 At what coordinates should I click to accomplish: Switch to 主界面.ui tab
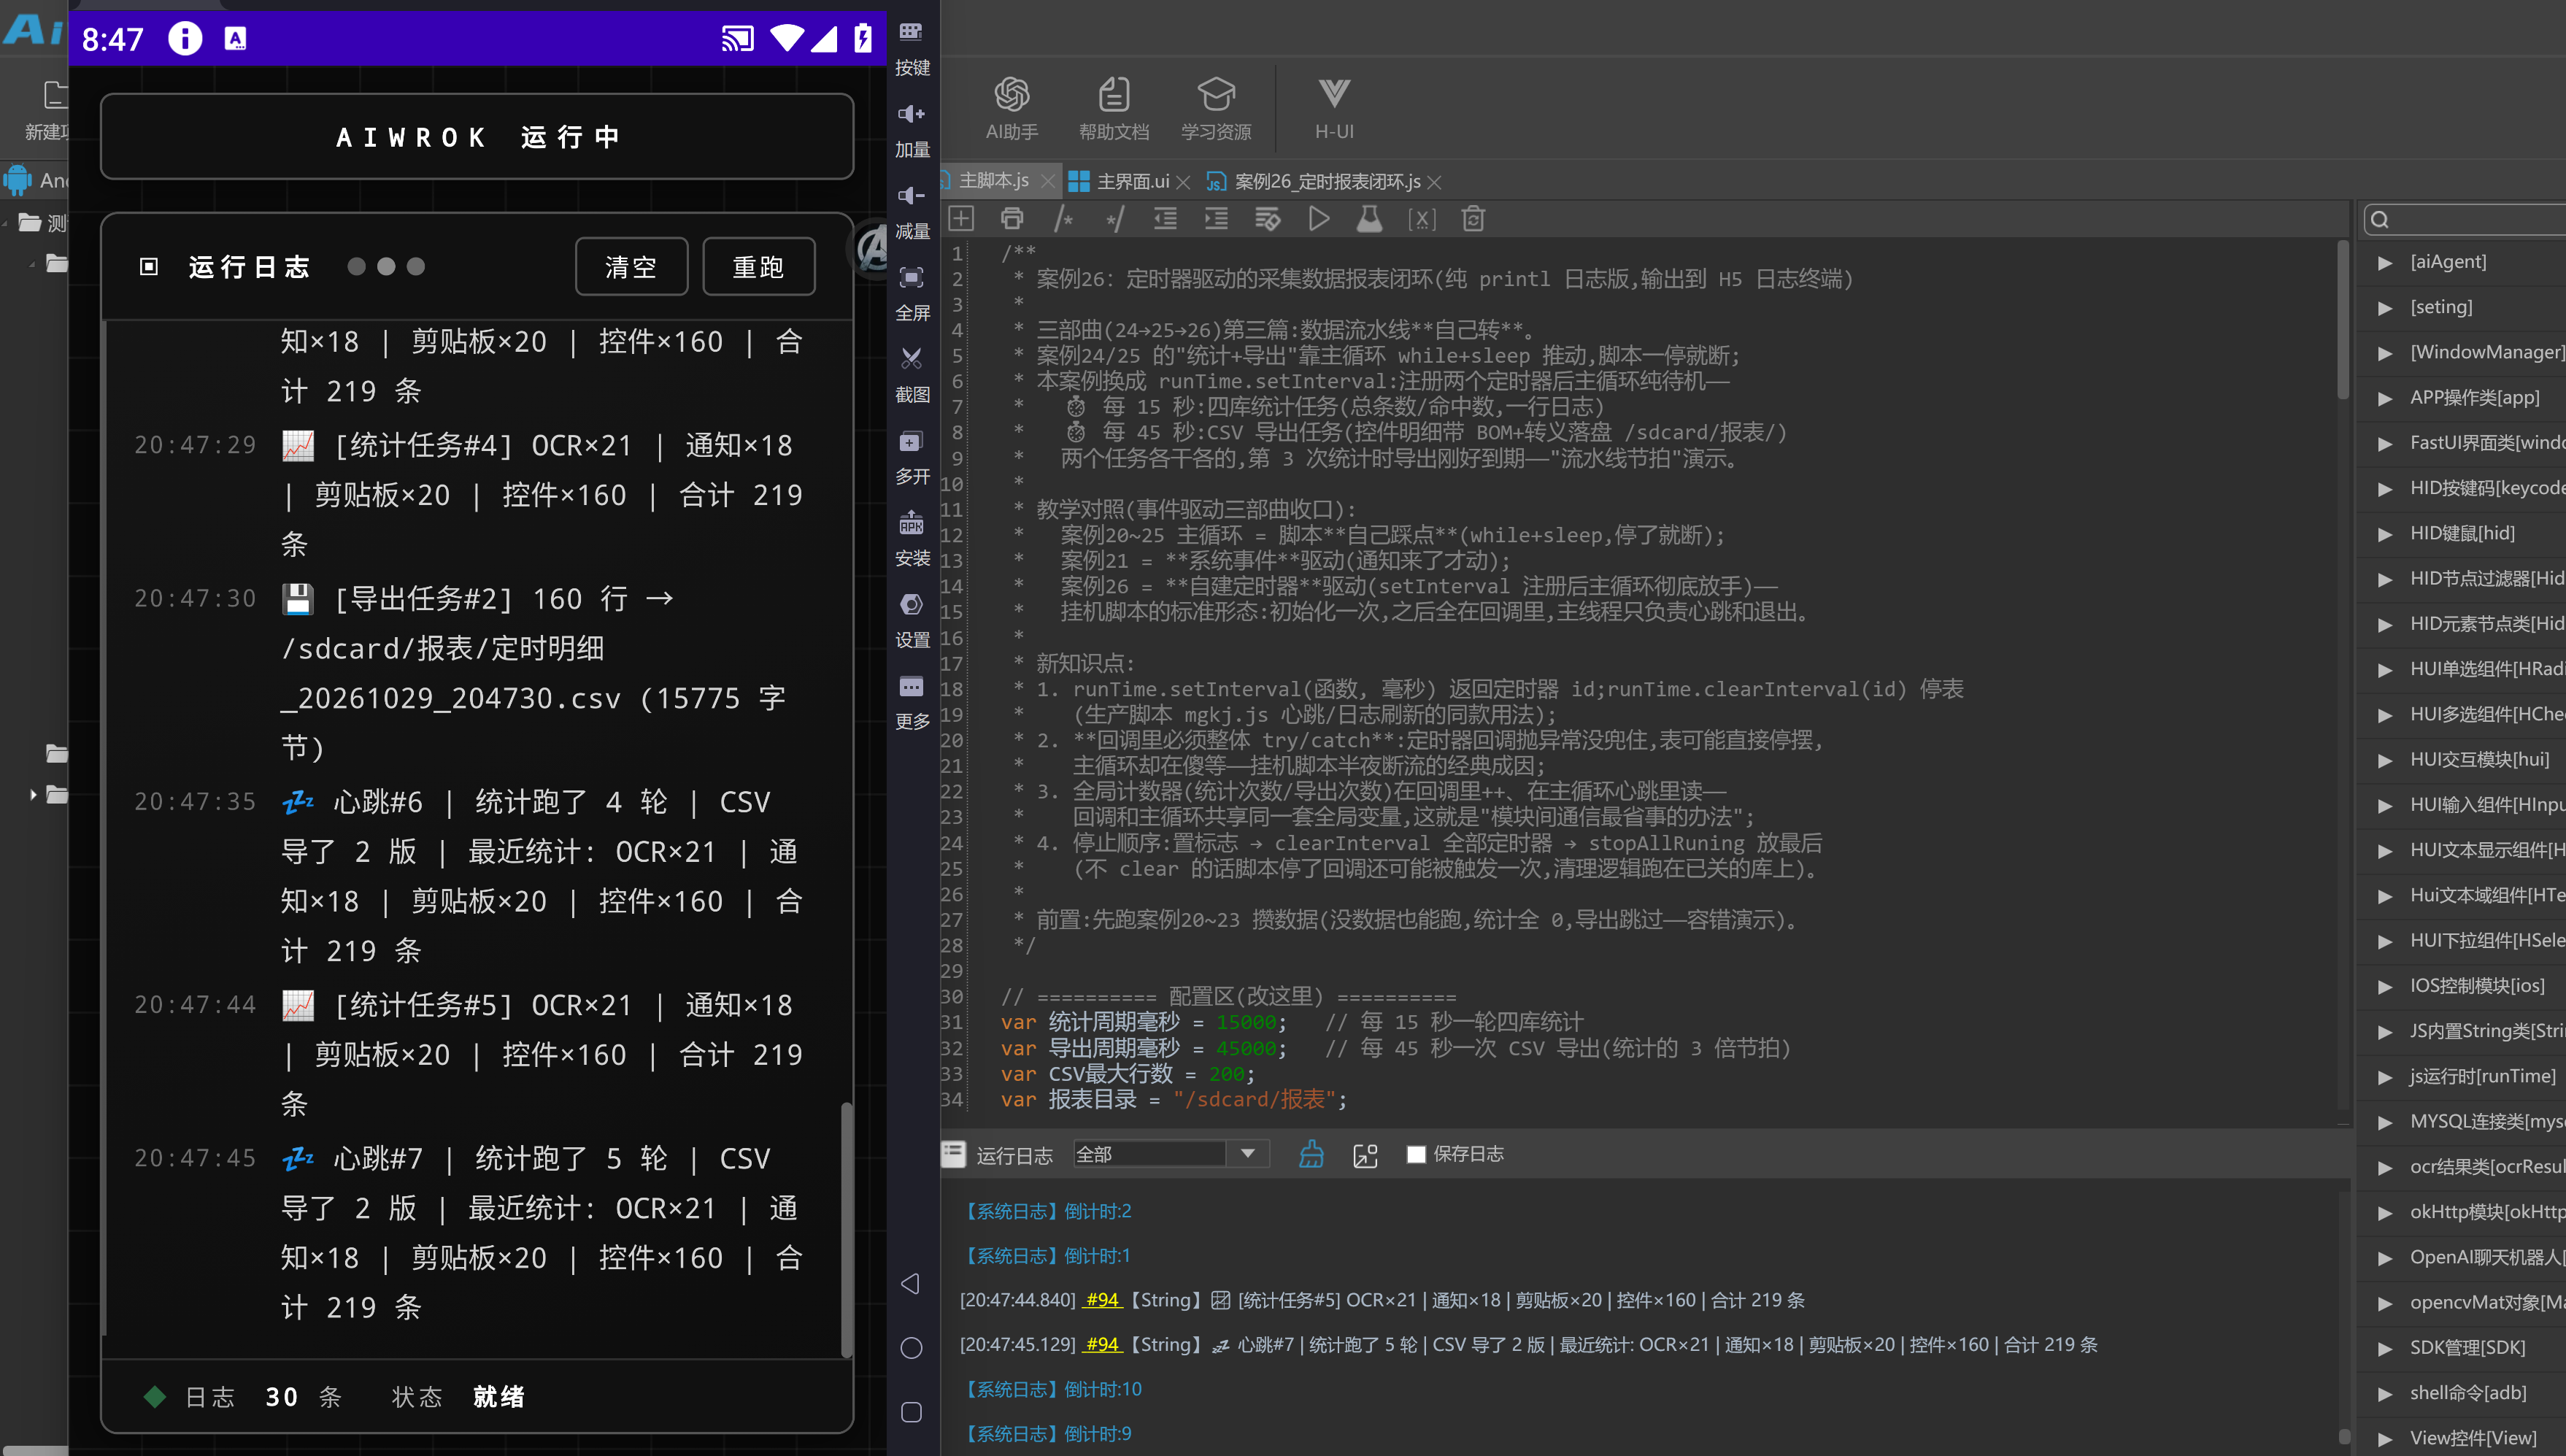(1132, 181)
